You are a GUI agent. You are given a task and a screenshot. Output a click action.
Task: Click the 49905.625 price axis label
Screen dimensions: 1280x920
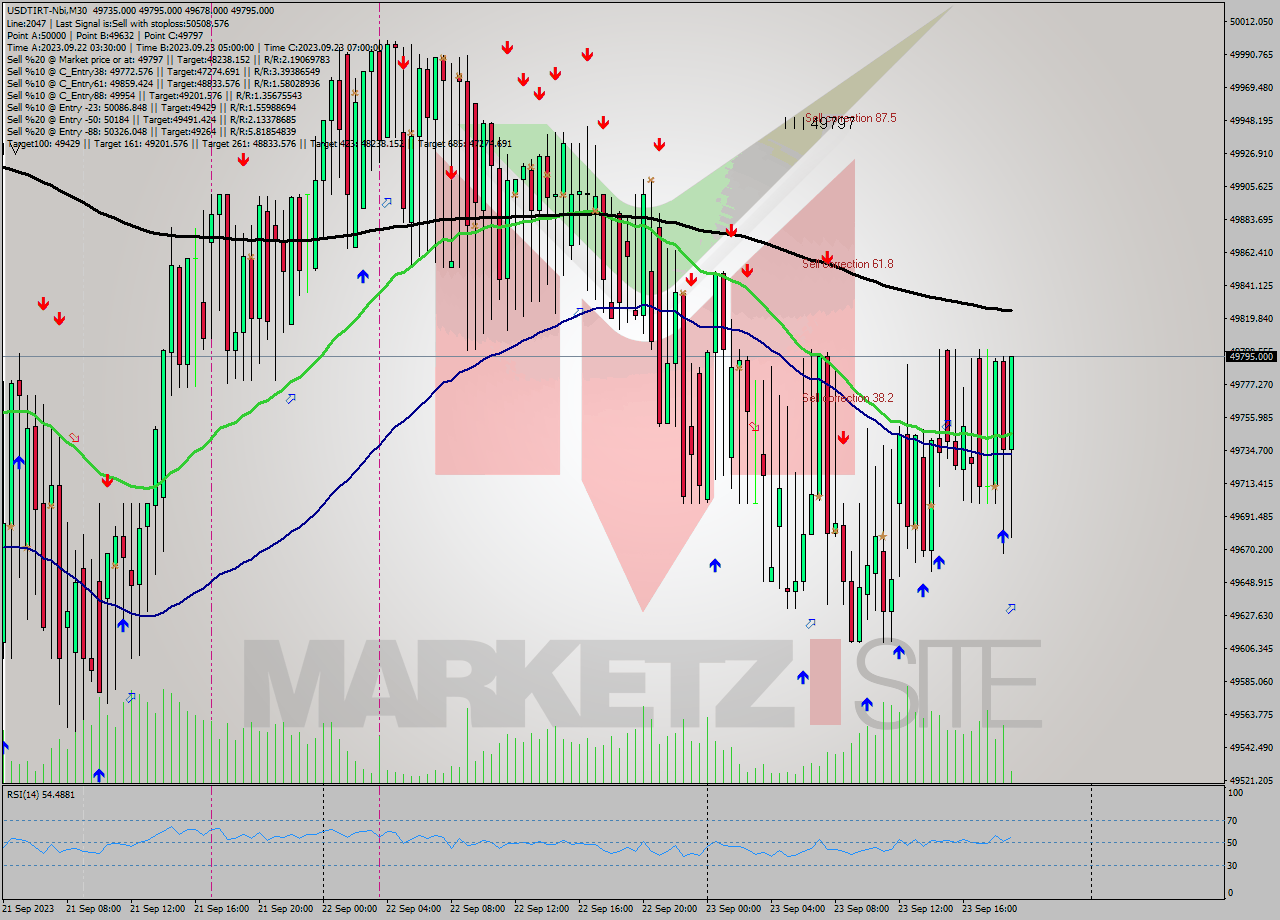pyautogui.click(x=1251, y=186)
